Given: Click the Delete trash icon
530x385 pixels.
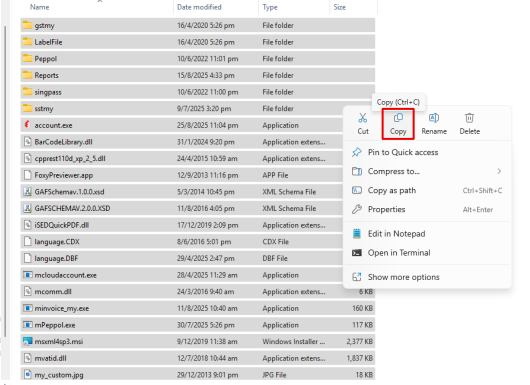Looking at the screenshot, I should click(469, 118).
